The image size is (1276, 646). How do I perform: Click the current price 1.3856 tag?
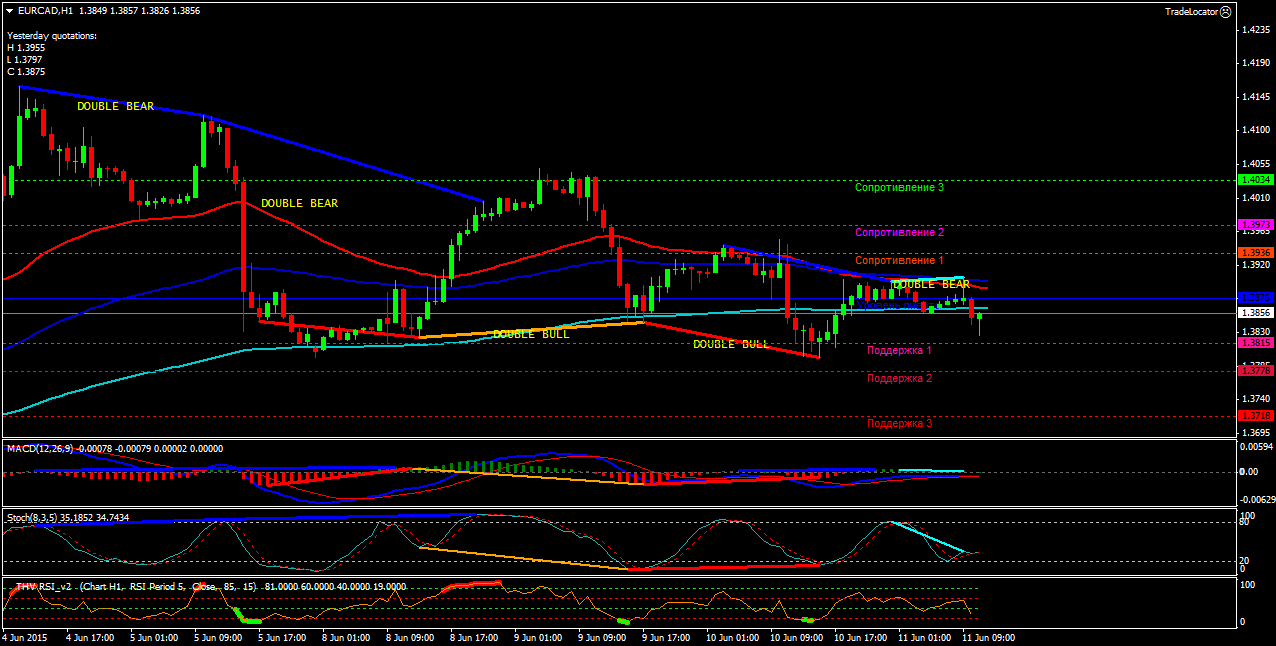click(x=1255, y=313)
